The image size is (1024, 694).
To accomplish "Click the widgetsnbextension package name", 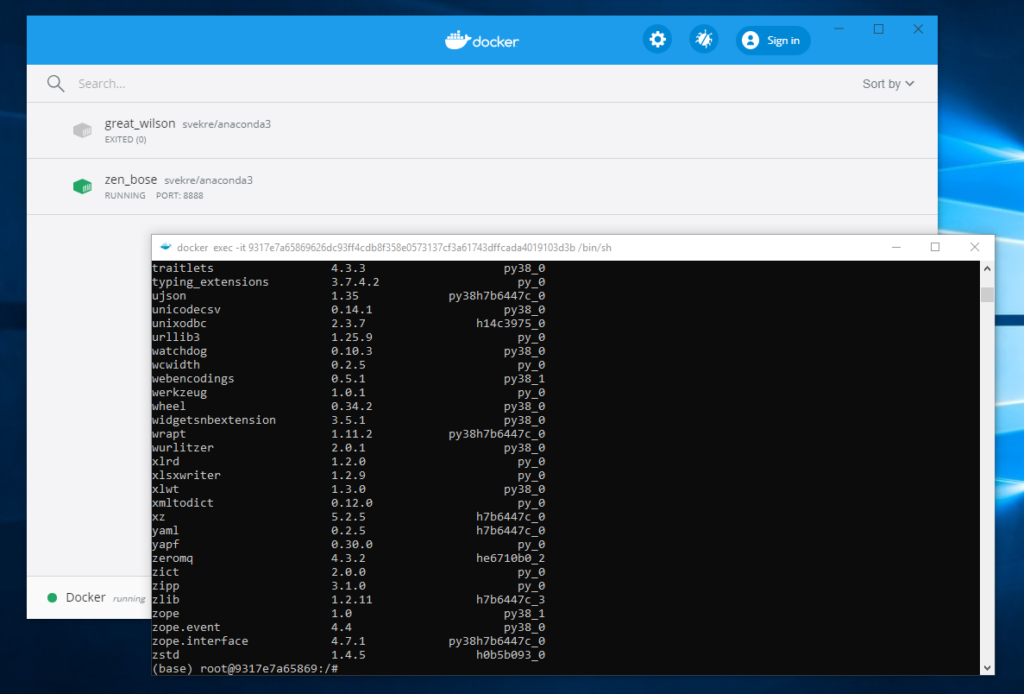I will pyautogui.click(x=214, y=420).
